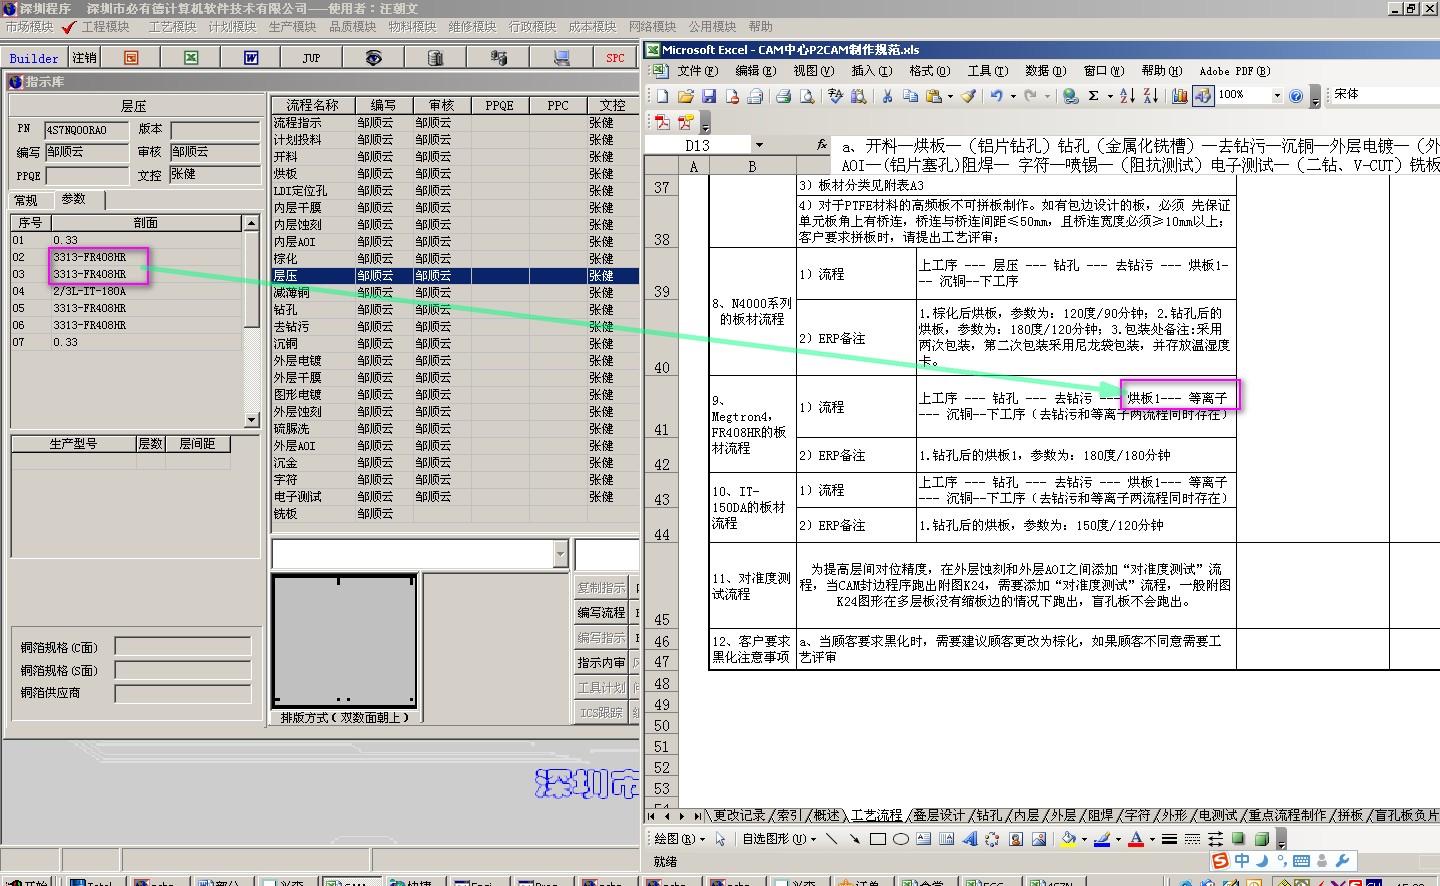Open the 宋体 font name box
Viewport: 1440px width, 886px height.
[1385, 94]
